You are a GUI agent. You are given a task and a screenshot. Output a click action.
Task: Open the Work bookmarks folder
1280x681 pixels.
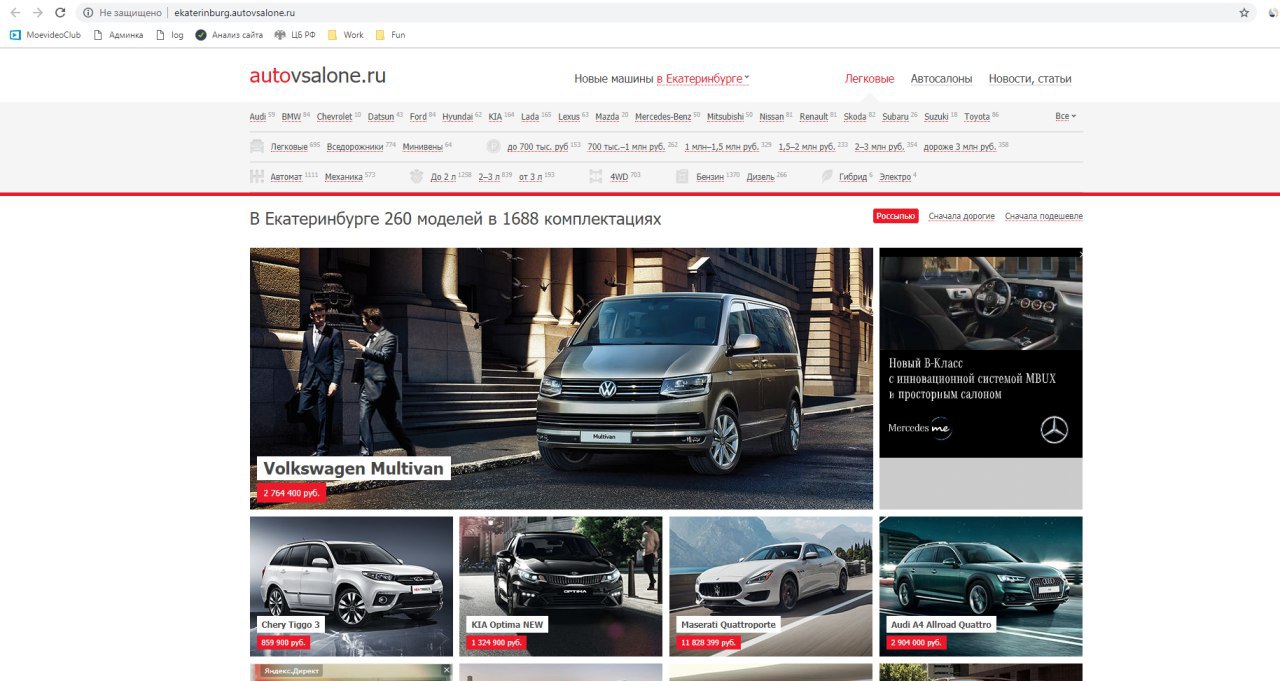pyautogui.click(x=346, y=35)
